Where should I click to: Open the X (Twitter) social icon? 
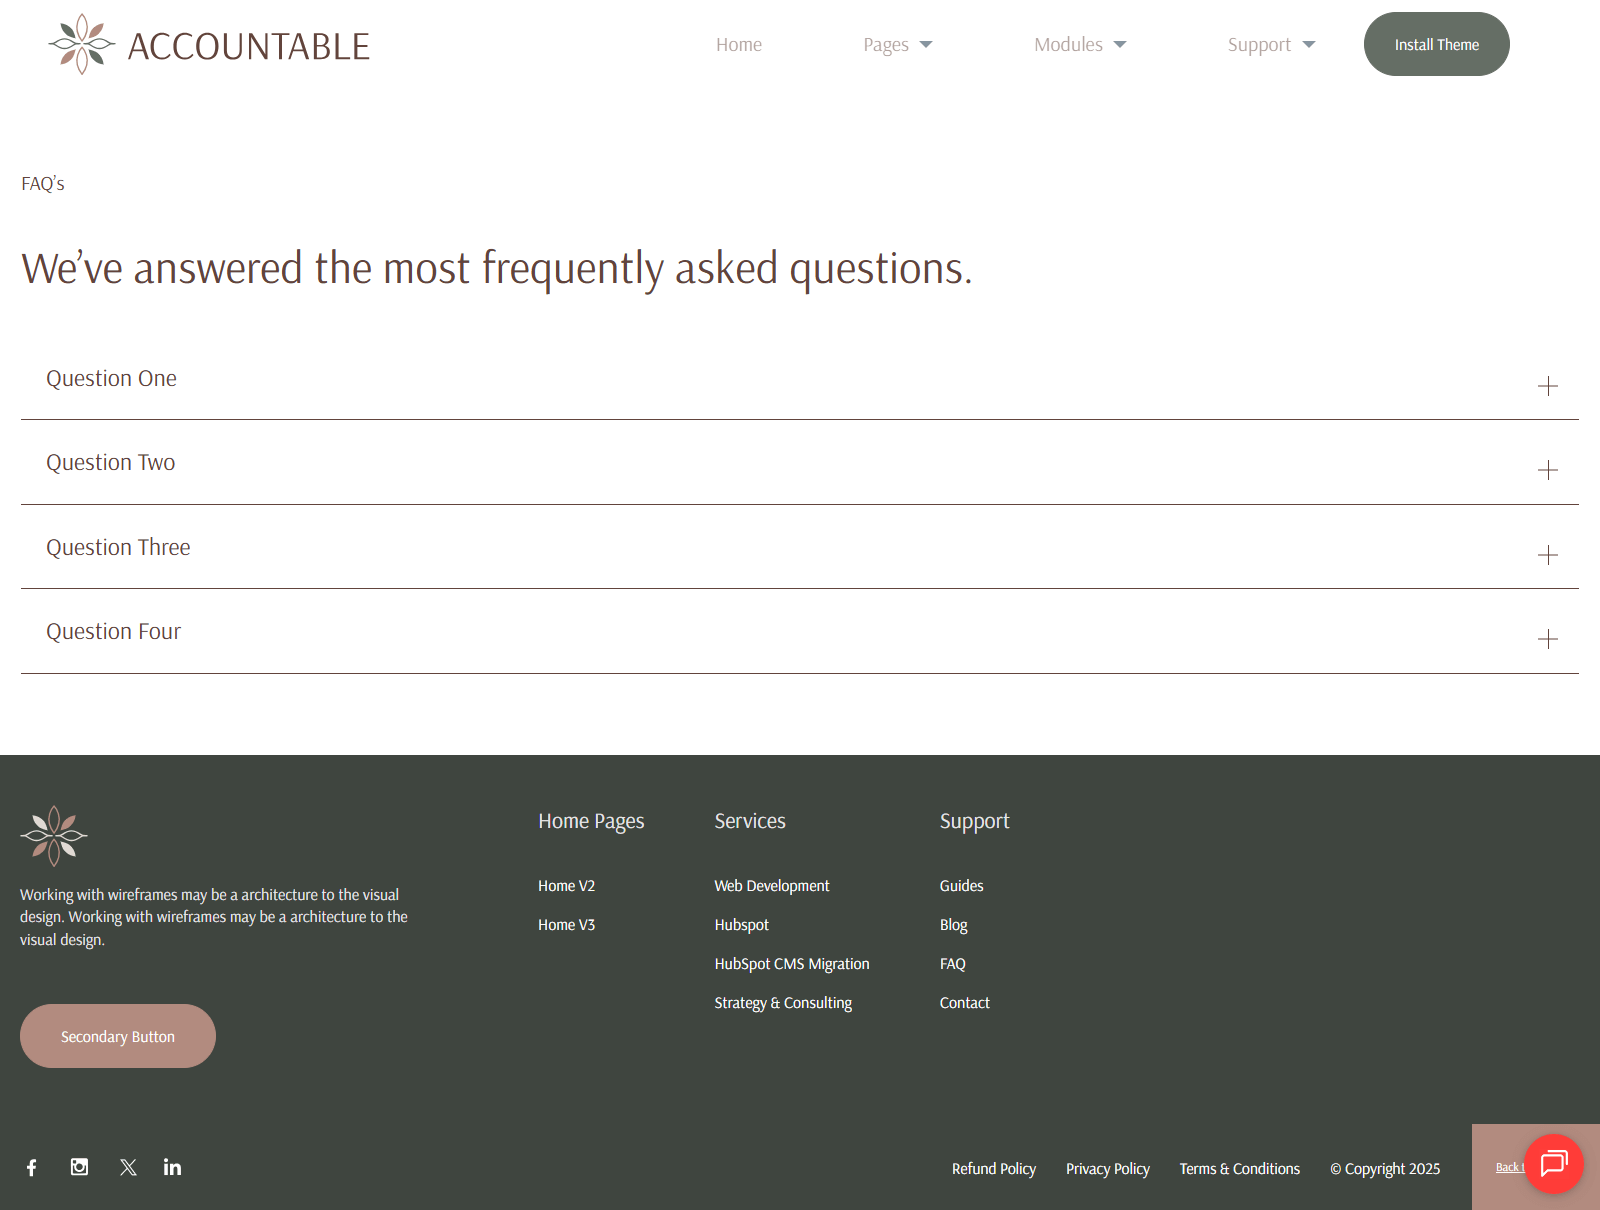128,1167
